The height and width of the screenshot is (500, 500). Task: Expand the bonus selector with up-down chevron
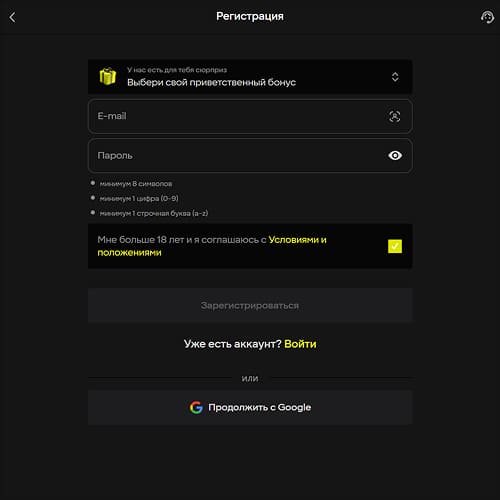coord(395,77)
